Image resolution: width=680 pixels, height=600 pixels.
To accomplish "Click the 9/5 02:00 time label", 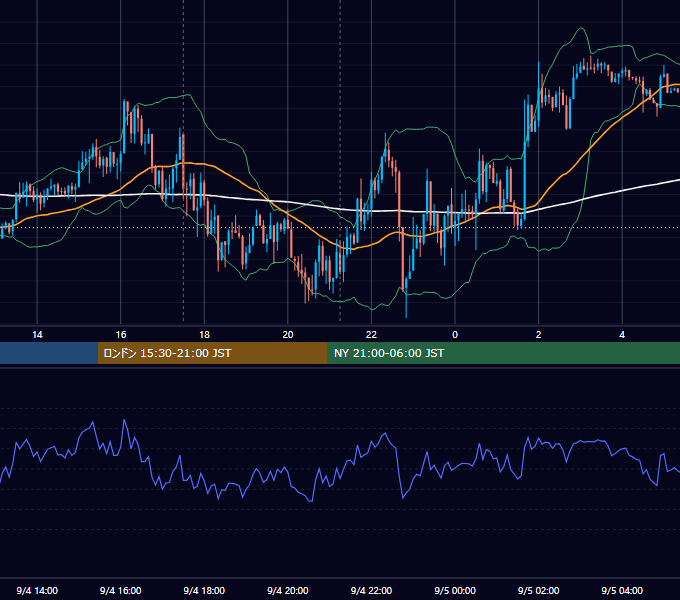I will [539, 590].
